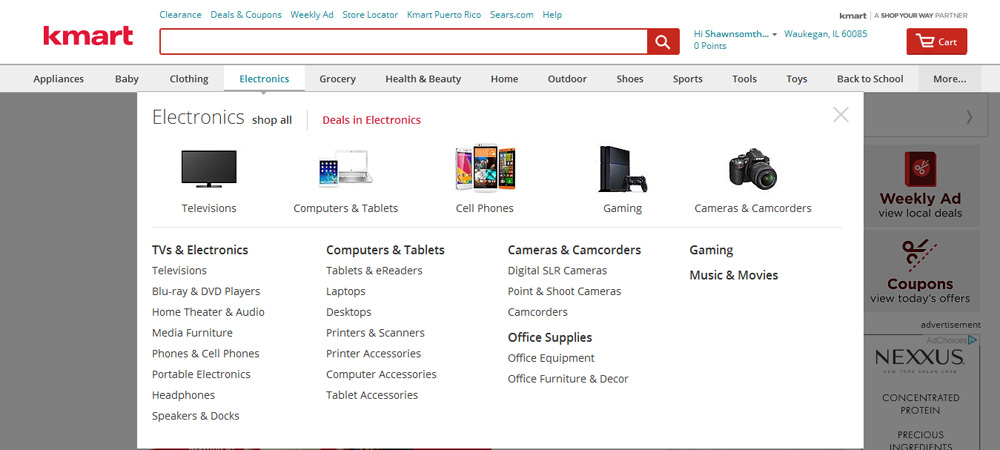Click the Clearance link
Screen dimensions: 1000x450
pos(180,15)
